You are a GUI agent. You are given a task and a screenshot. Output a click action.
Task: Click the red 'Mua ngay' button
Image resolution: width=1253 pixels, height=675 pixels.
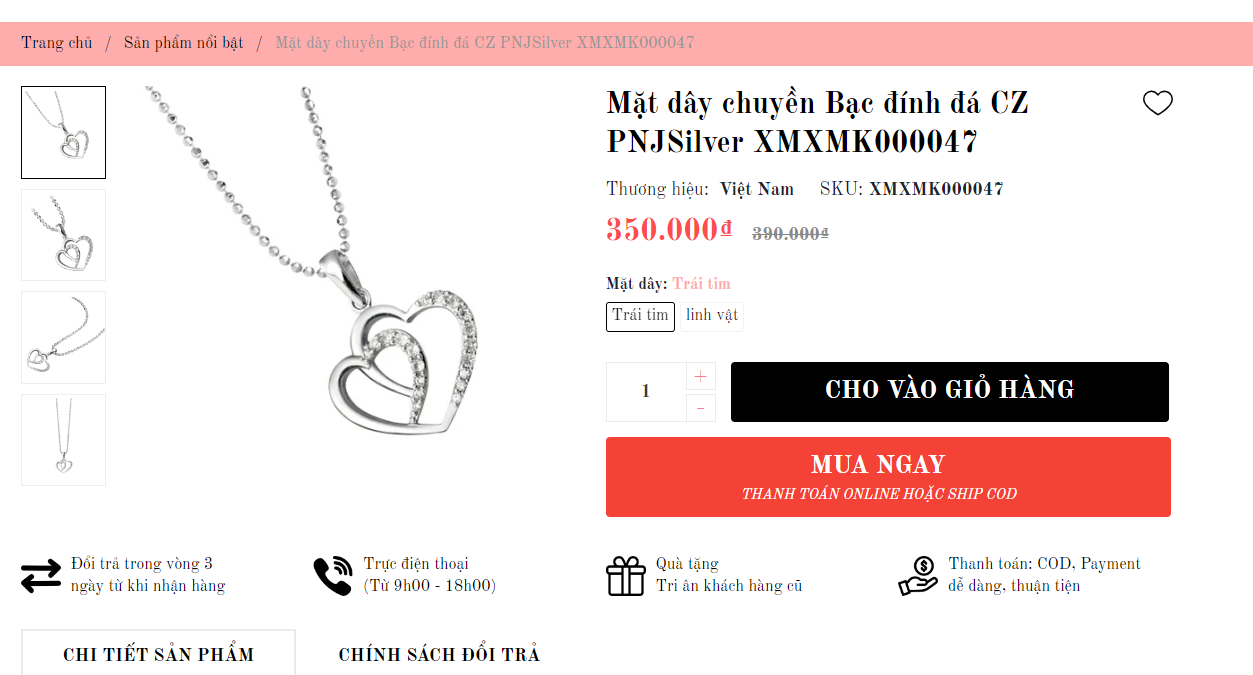888,477
